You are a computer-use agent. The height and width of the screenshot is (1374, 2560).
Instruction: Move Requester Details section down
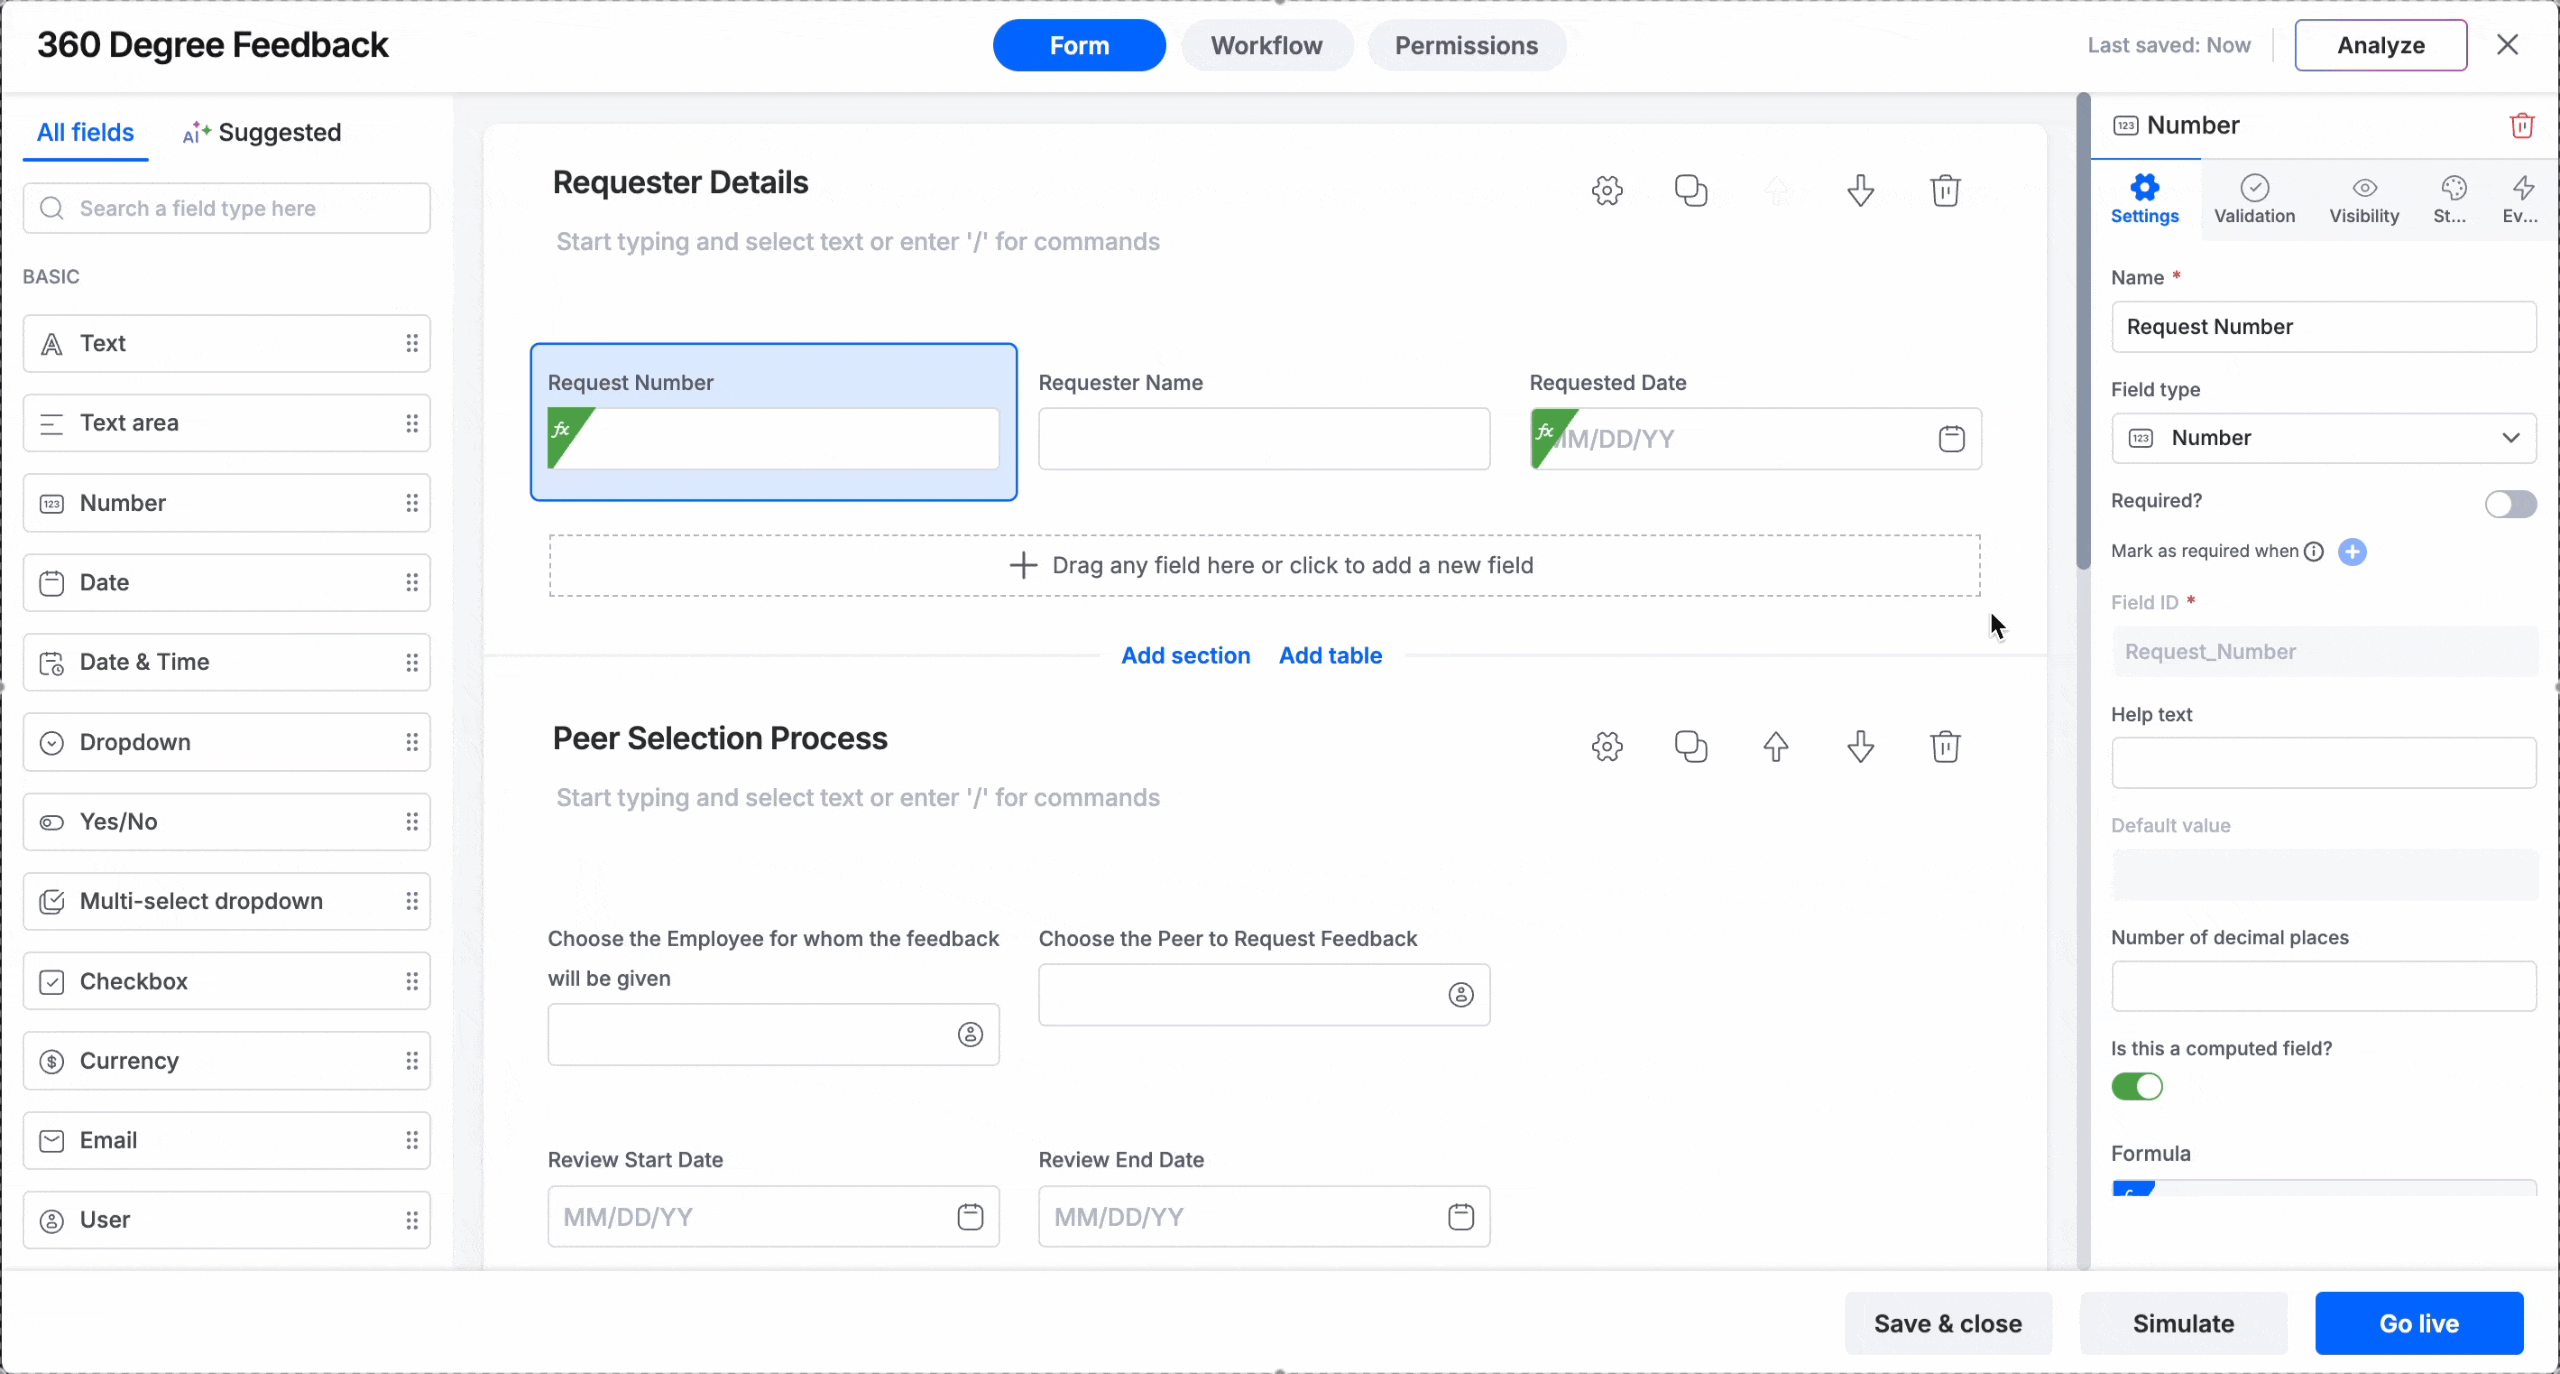click(1860, 190)
